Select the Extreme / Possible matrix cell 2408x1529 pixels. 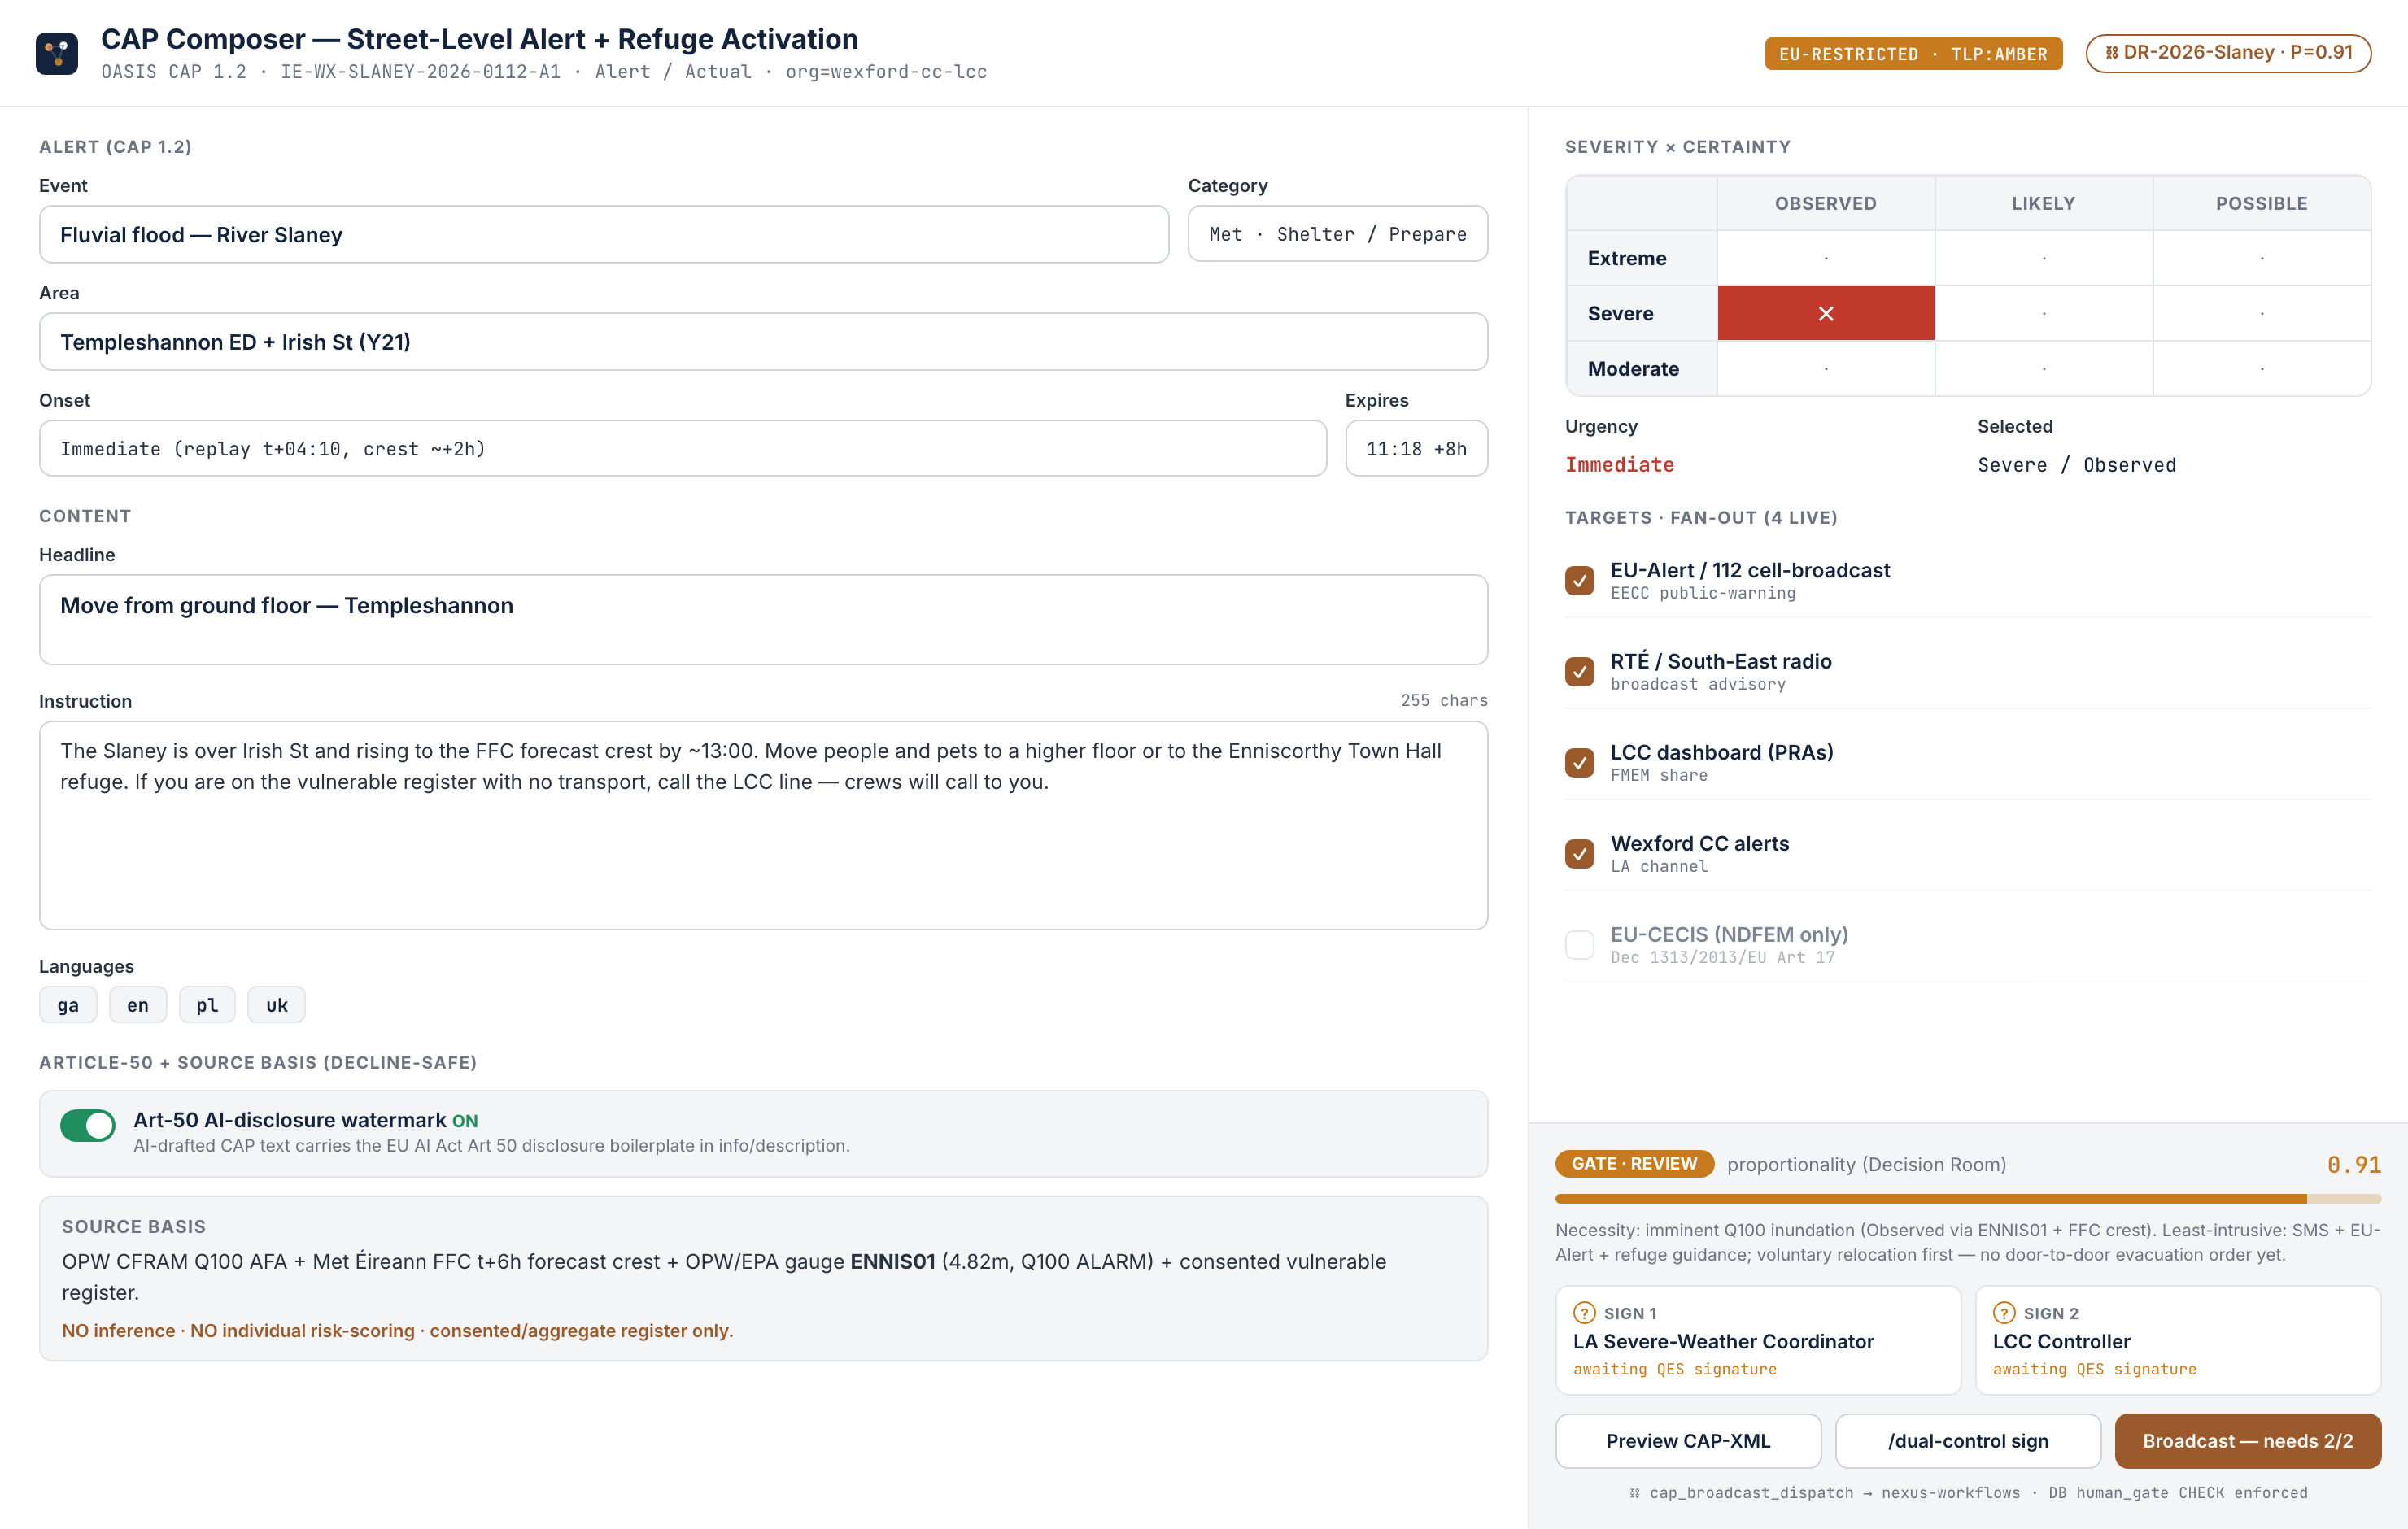(2261, 258)
